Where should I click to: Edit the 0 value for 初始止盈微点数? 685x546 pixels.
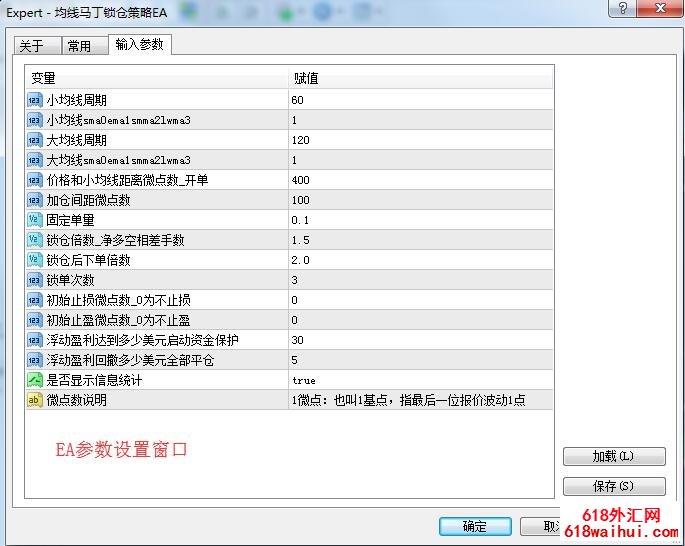tap(421, 320)
